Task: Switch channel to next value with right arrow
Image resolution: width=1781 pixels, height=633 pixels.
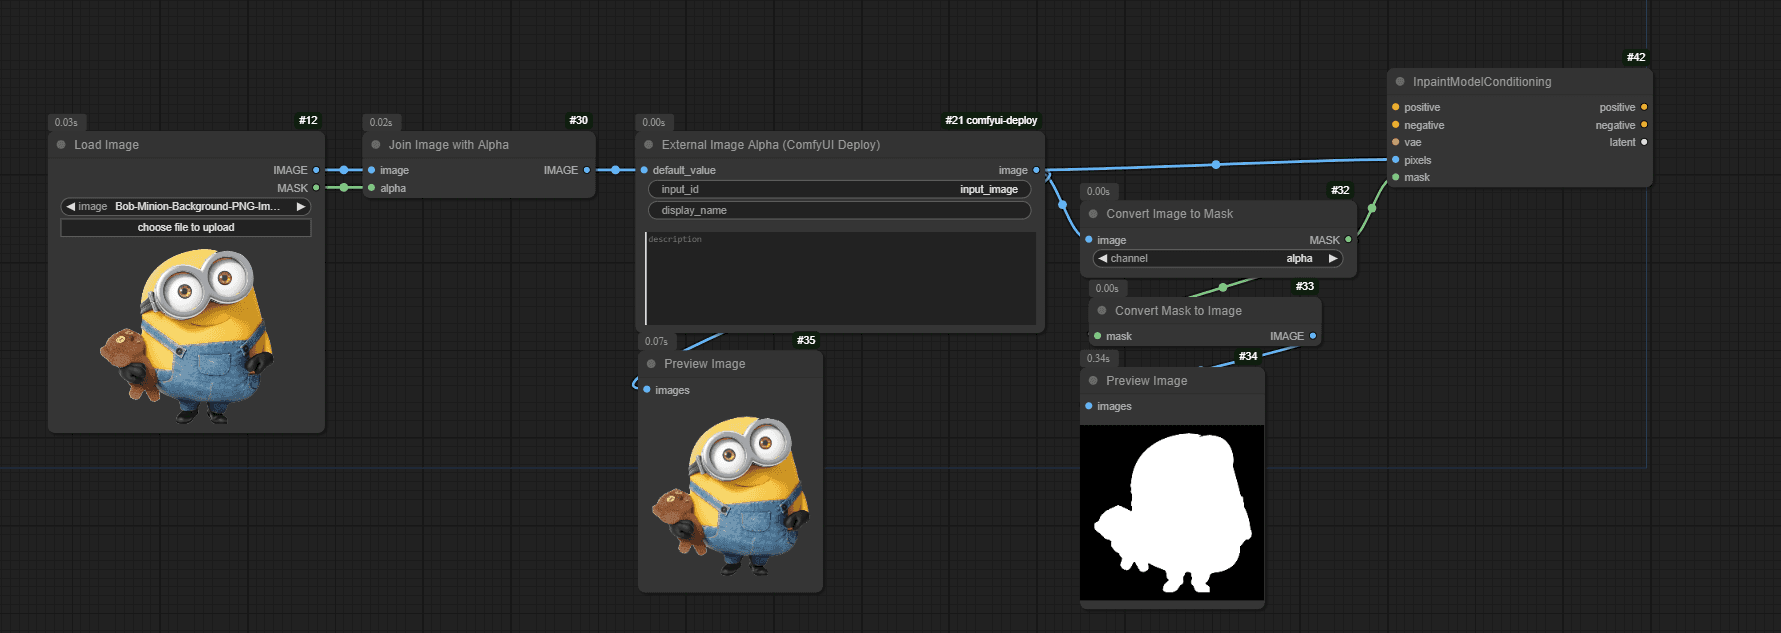Action: click(x=1332, y=258)
